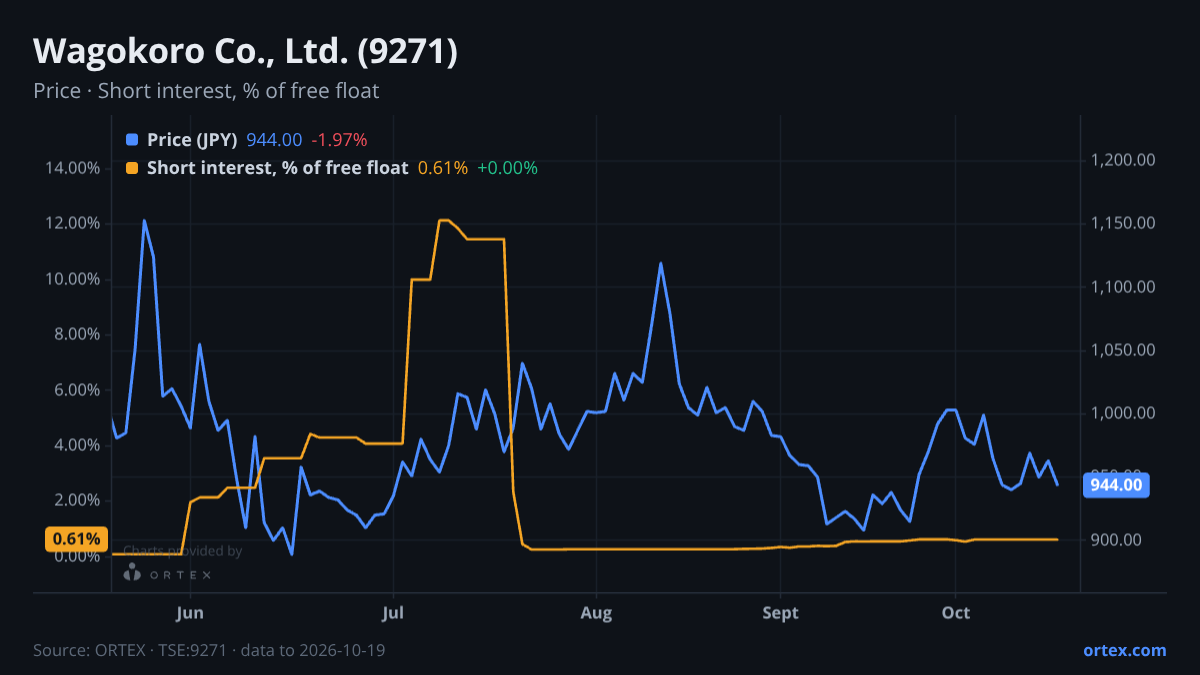Click the subtitle Price · Short interest text
The width and height of the screenshot is (1200, 675).
(206, 91)
